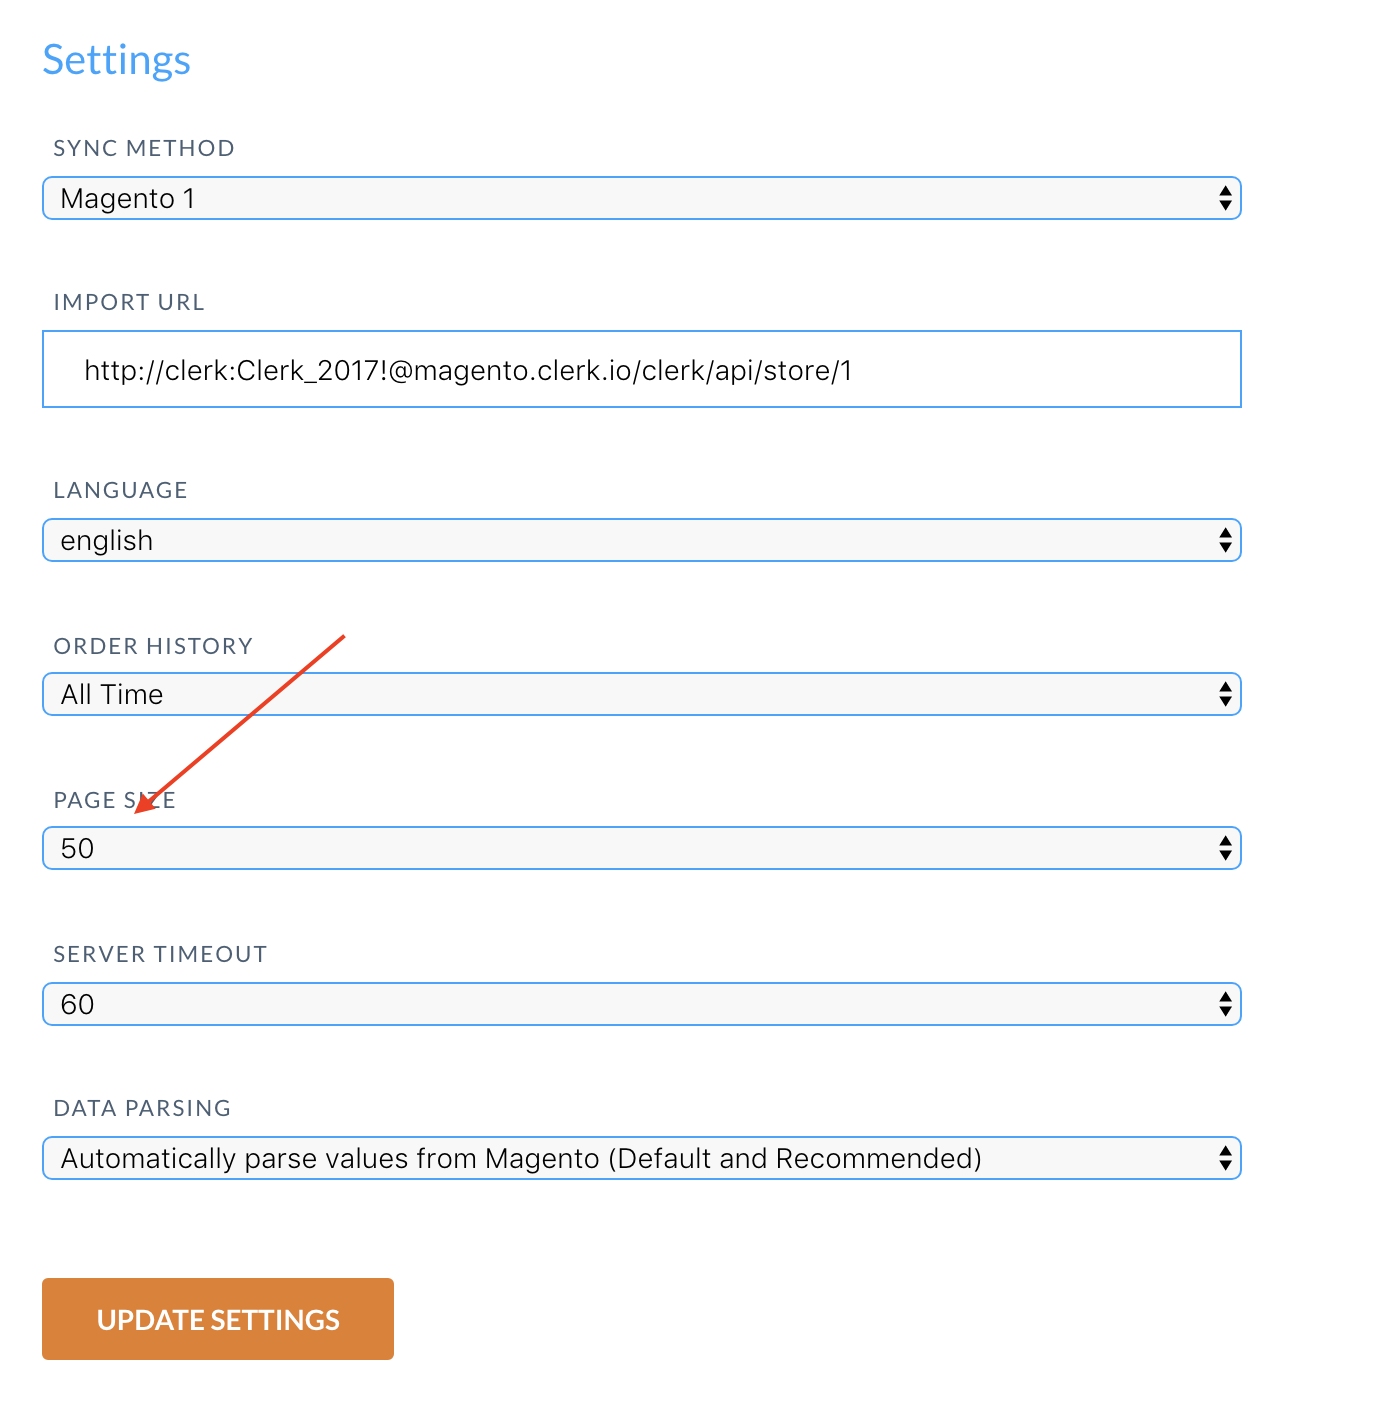Expand the Order History dropdown showing All Time
The image size is (1398, 1416).
640,694
